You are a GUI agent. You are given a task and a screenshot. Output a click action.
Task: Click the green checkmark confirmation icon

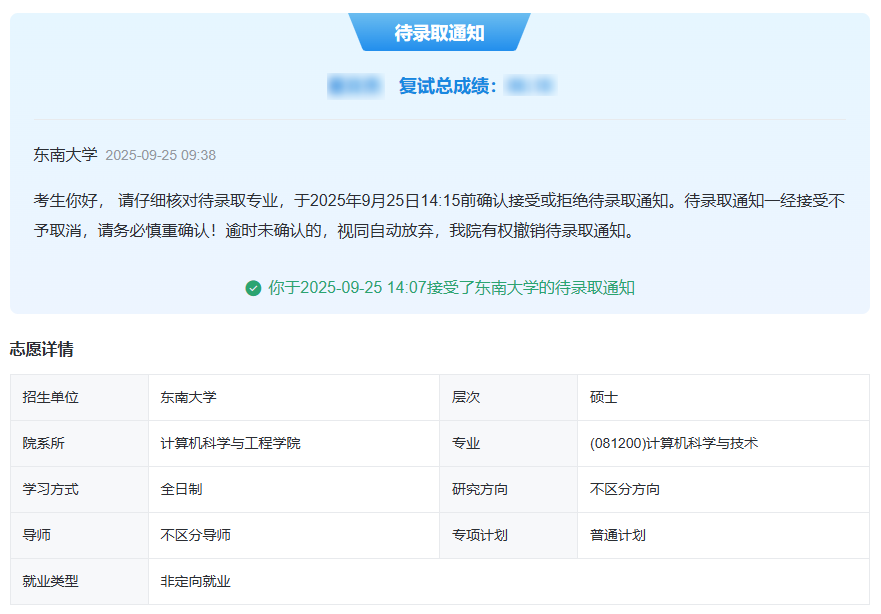(253, 288)
